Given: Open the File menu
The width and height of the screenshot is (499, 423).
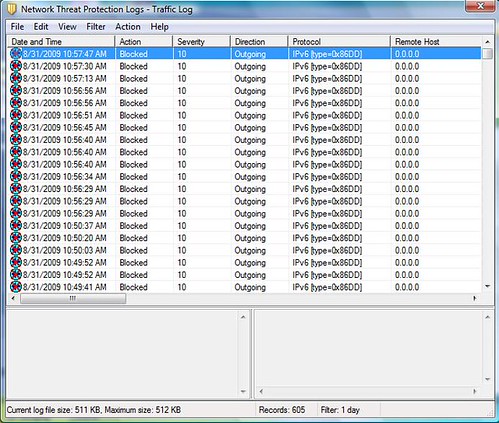Looking at the screenshot, I should point(17,27).
